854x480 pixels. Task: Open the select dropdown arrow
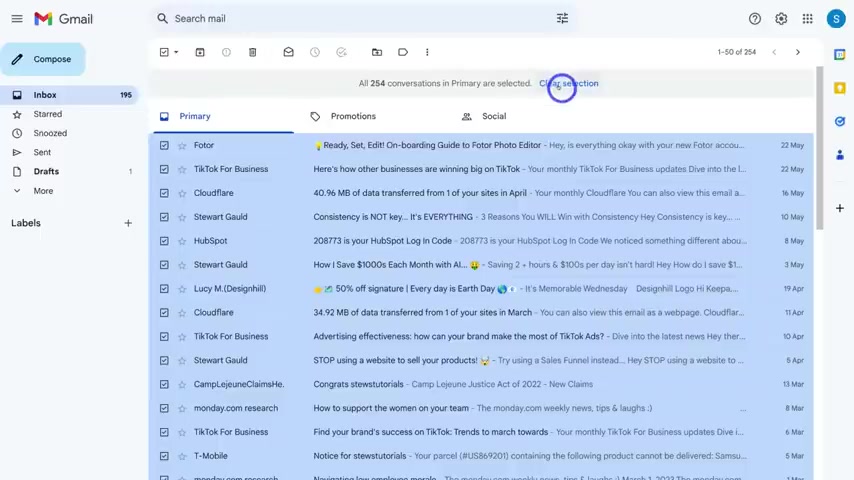click(x=176, y=52)
